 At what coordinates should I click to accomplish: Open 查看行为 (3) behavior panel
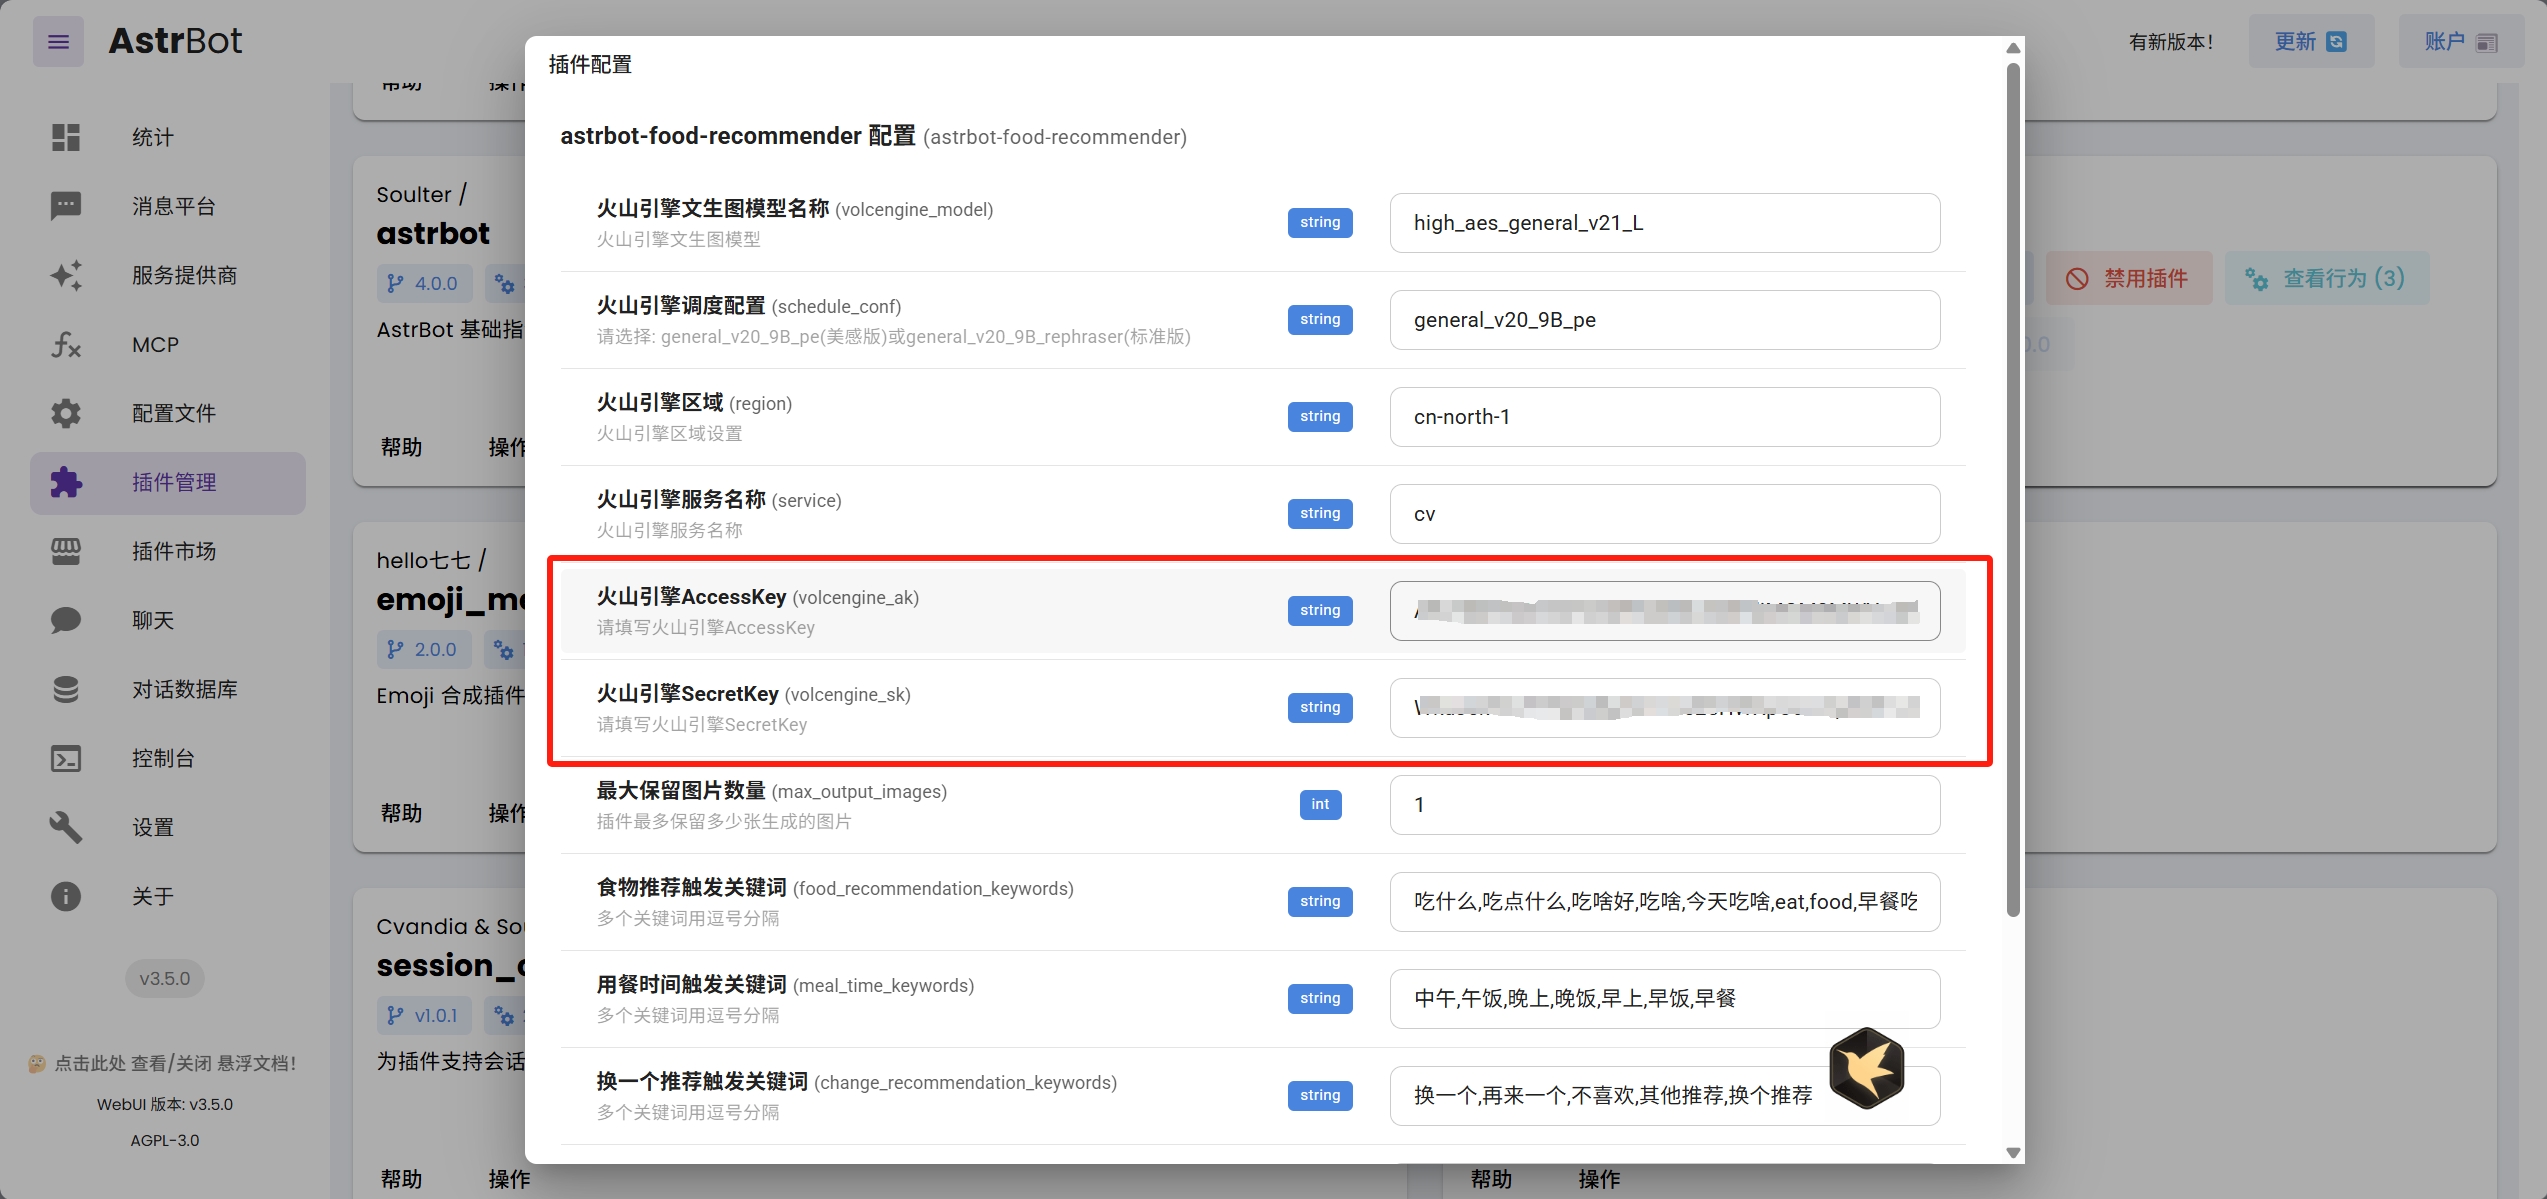point(2327,278)
